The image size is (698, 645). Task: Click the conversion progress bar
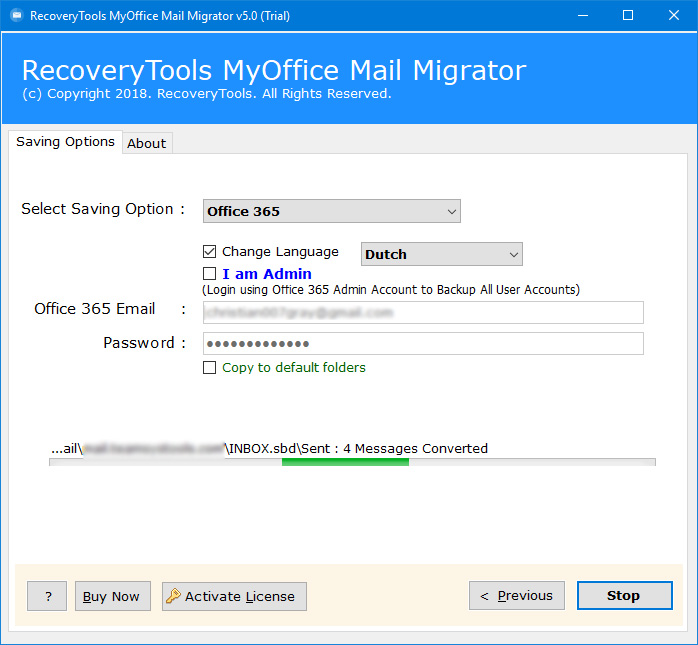pos(352,462)
